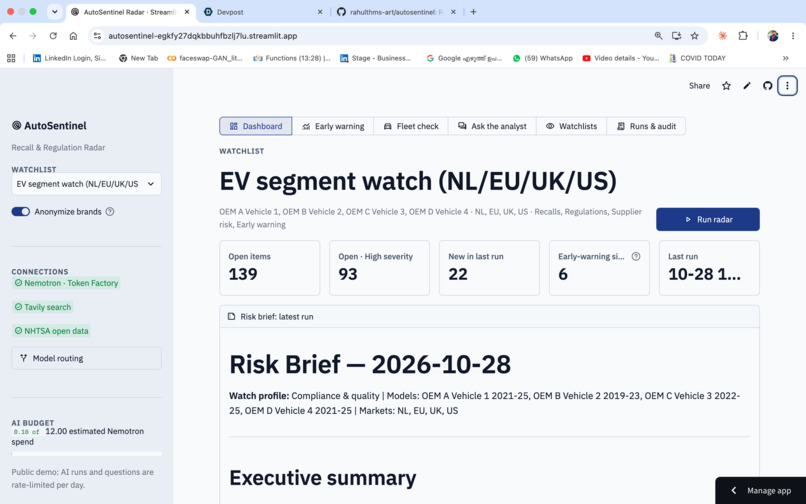Open the Functions (13:28) bookmark
The image size is (806, 504).
291,58
